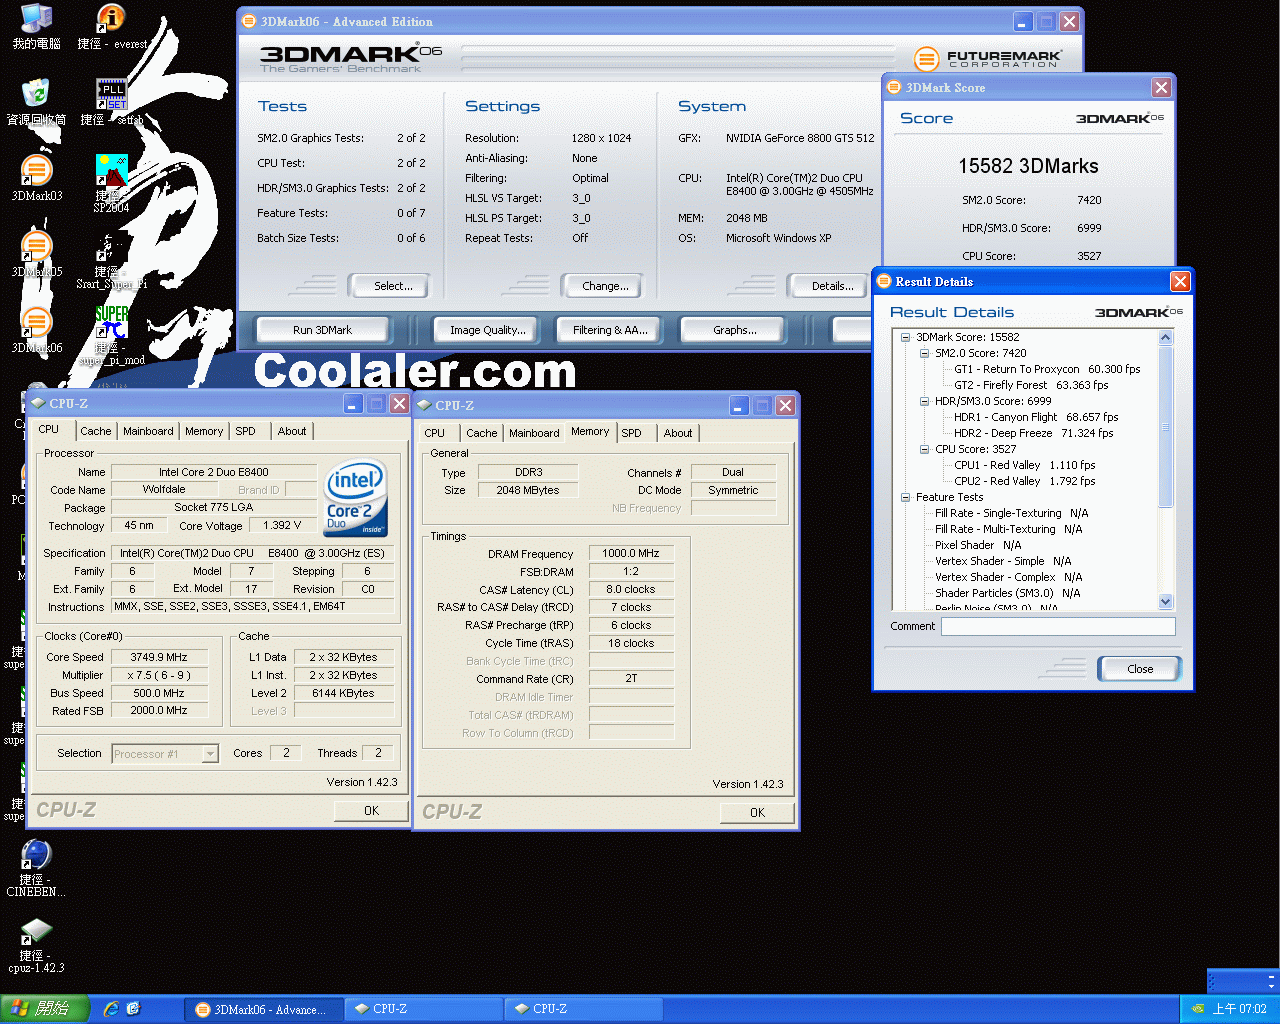Switch to Cache tab in left CPU-Z window
This screenshot has width=1280, height=1024.
tap(96, 431)
